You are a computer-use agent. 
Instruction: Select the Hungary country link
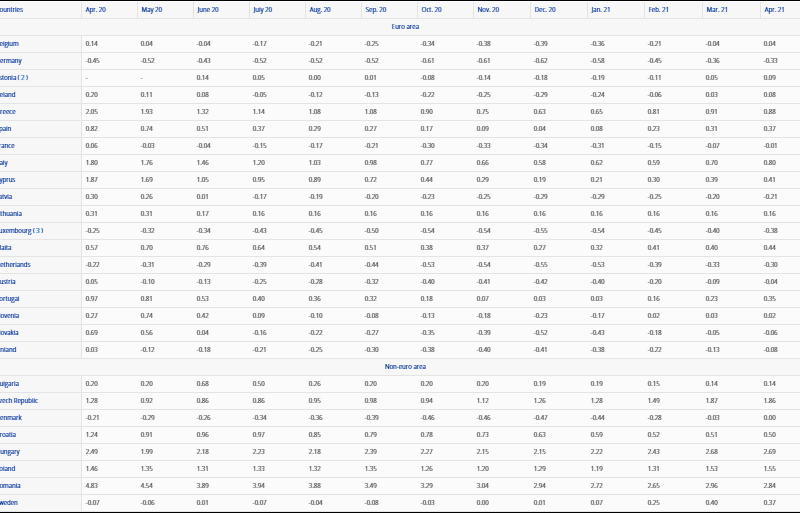(11, 451)
